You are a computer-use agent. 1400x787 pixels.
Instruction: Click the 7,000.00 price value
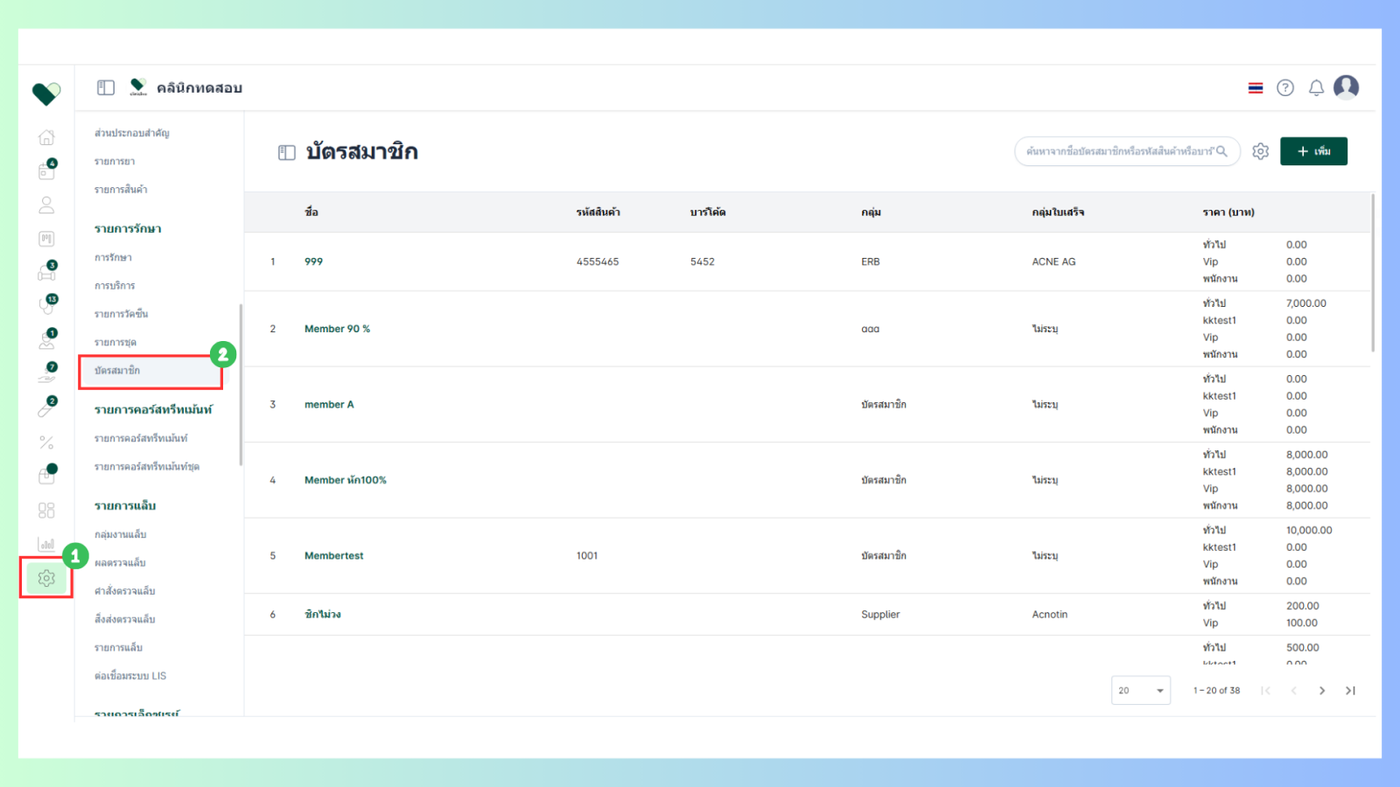coord(1306,303)
